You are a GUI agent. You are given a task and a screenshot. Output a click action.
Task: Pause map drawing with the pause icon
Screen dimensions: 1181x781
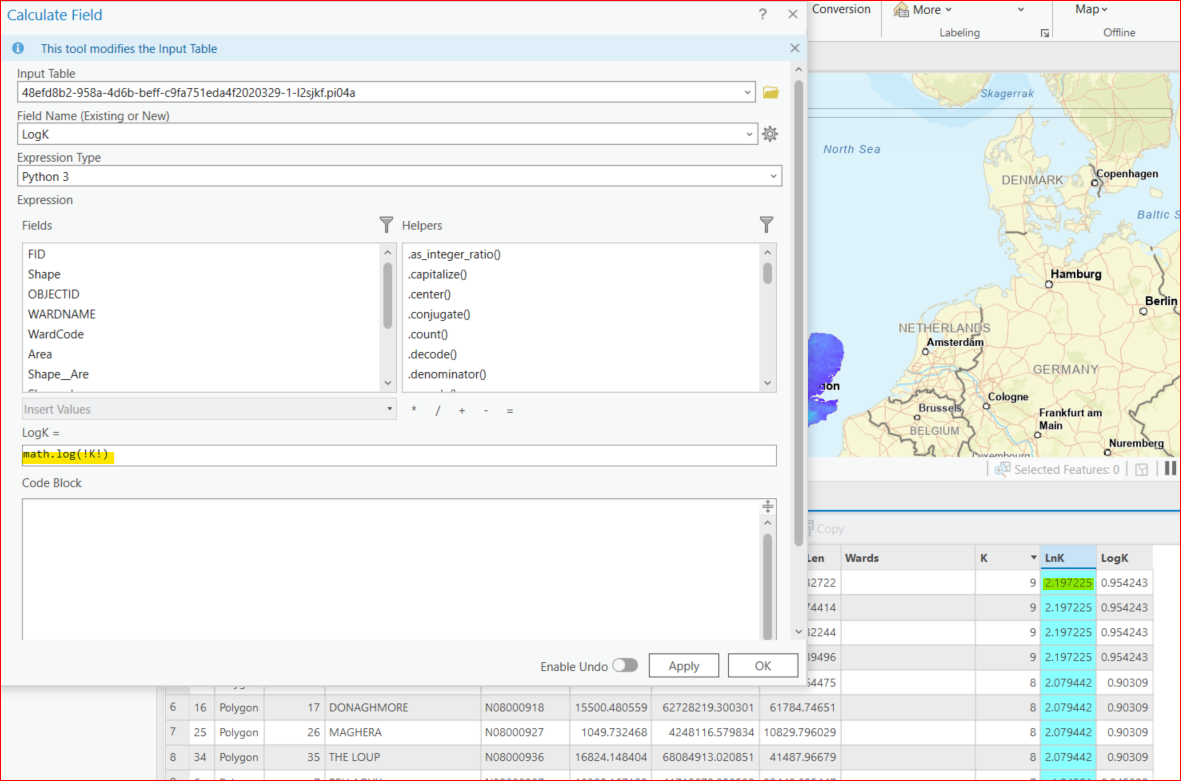[x=1171, y=467]
